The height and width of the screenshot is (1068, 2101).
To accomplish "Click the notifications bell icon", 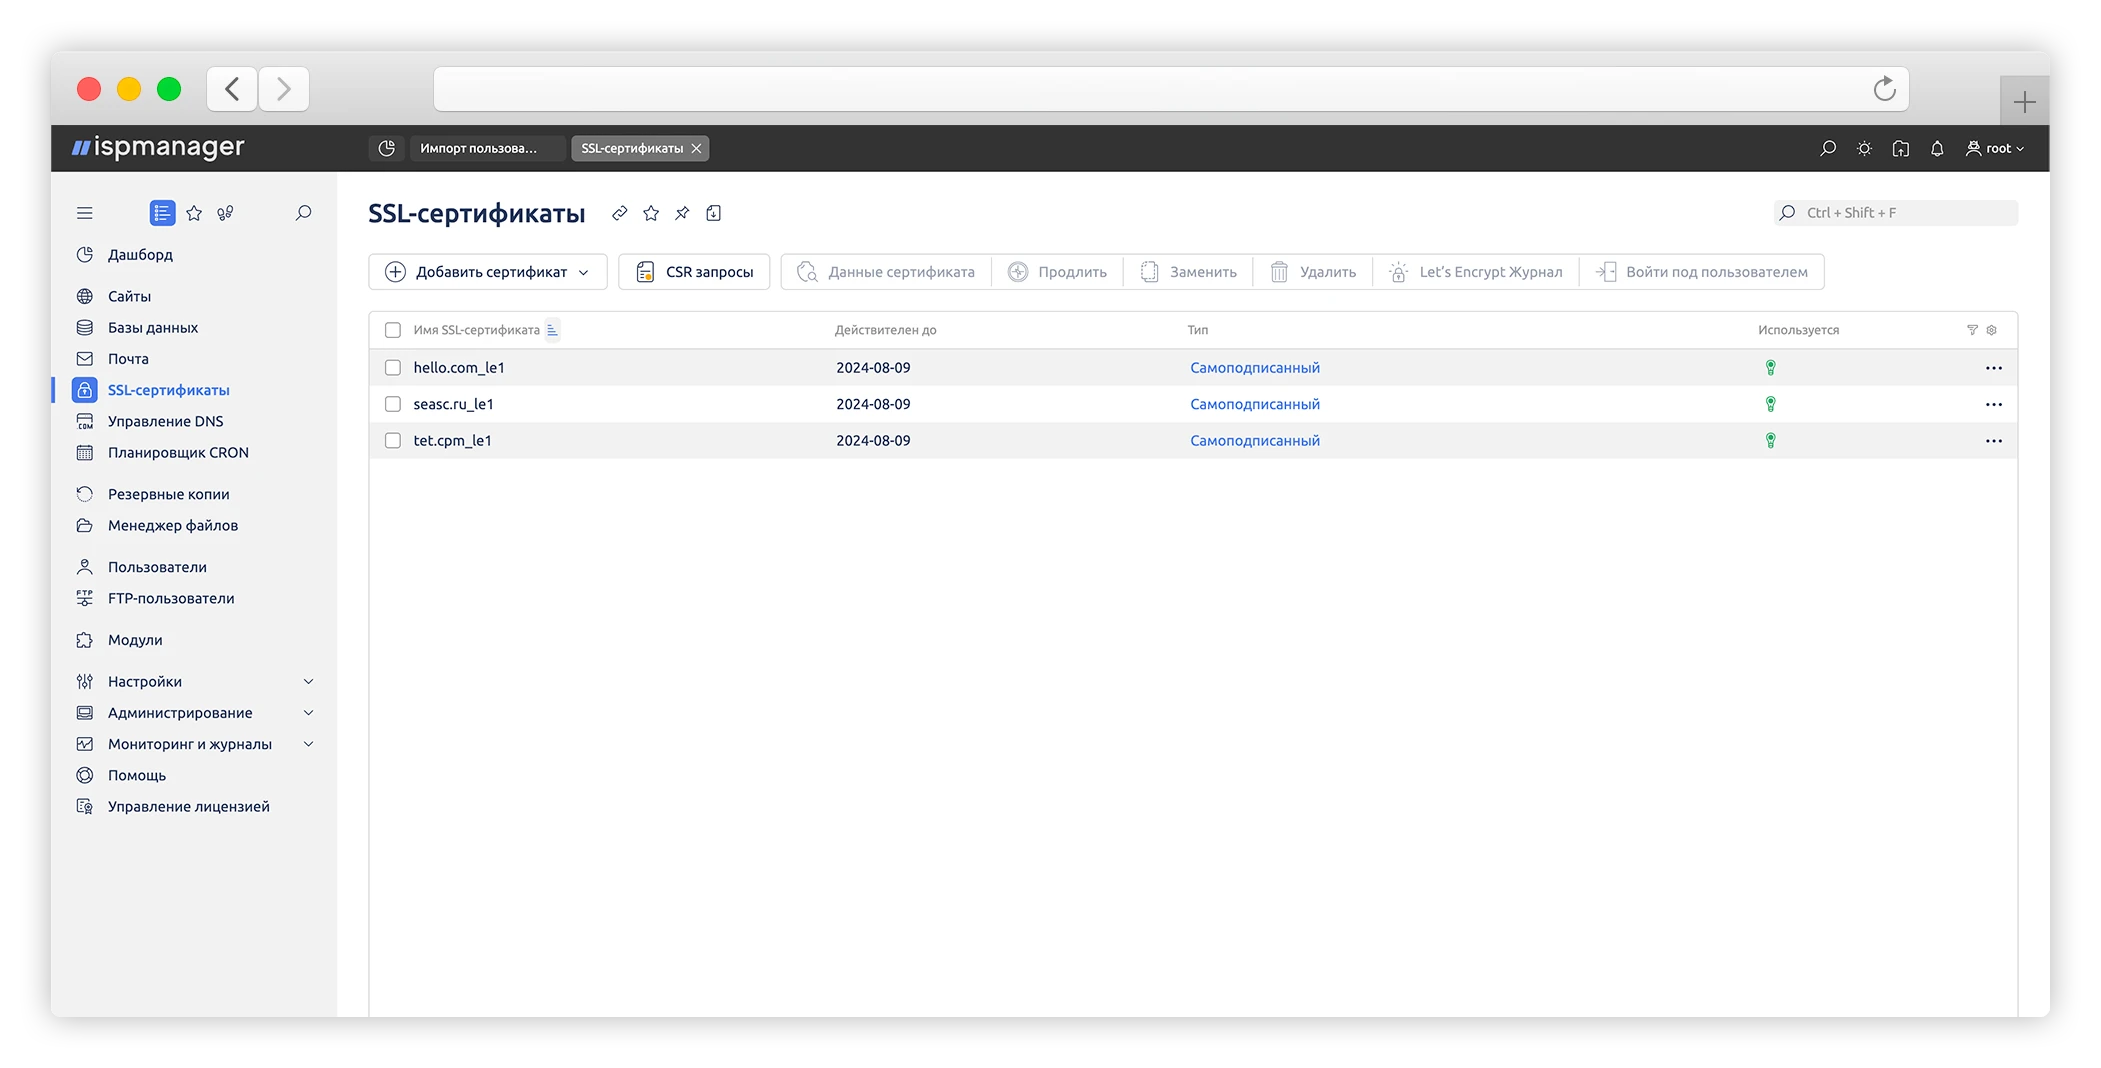I will click(x=1936, y=148).
